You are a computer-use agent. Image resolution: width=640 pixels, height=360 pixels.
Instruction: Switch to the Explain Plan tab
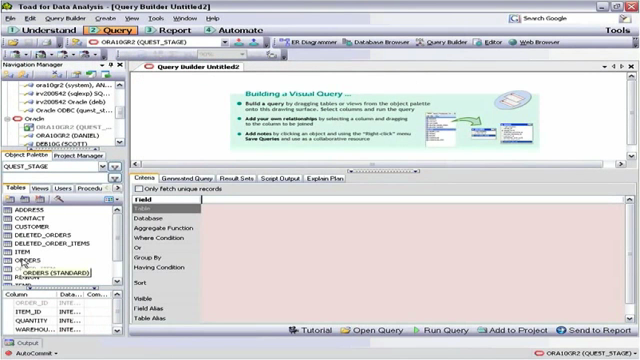point(325,178)
